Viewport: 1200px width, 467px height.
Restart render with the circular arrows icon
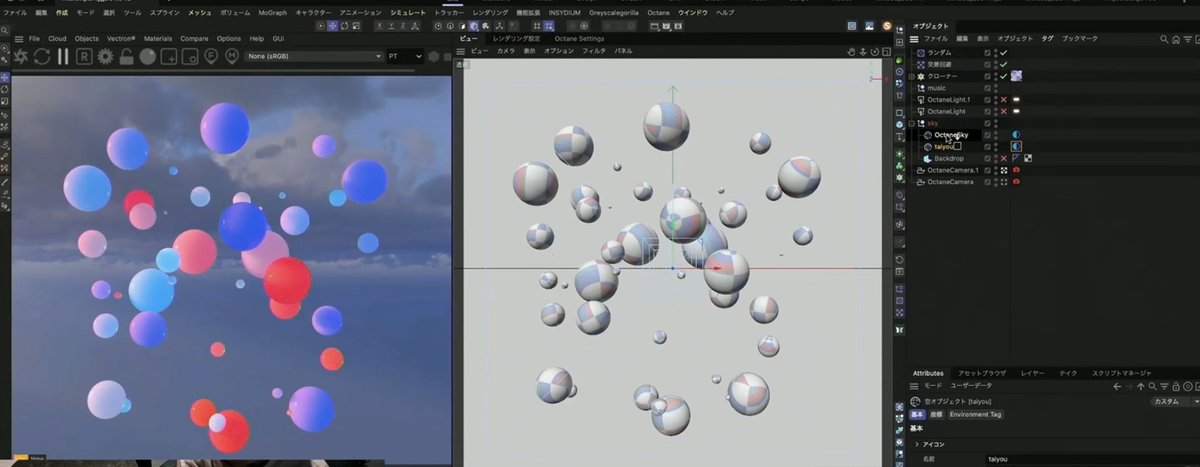42,57
